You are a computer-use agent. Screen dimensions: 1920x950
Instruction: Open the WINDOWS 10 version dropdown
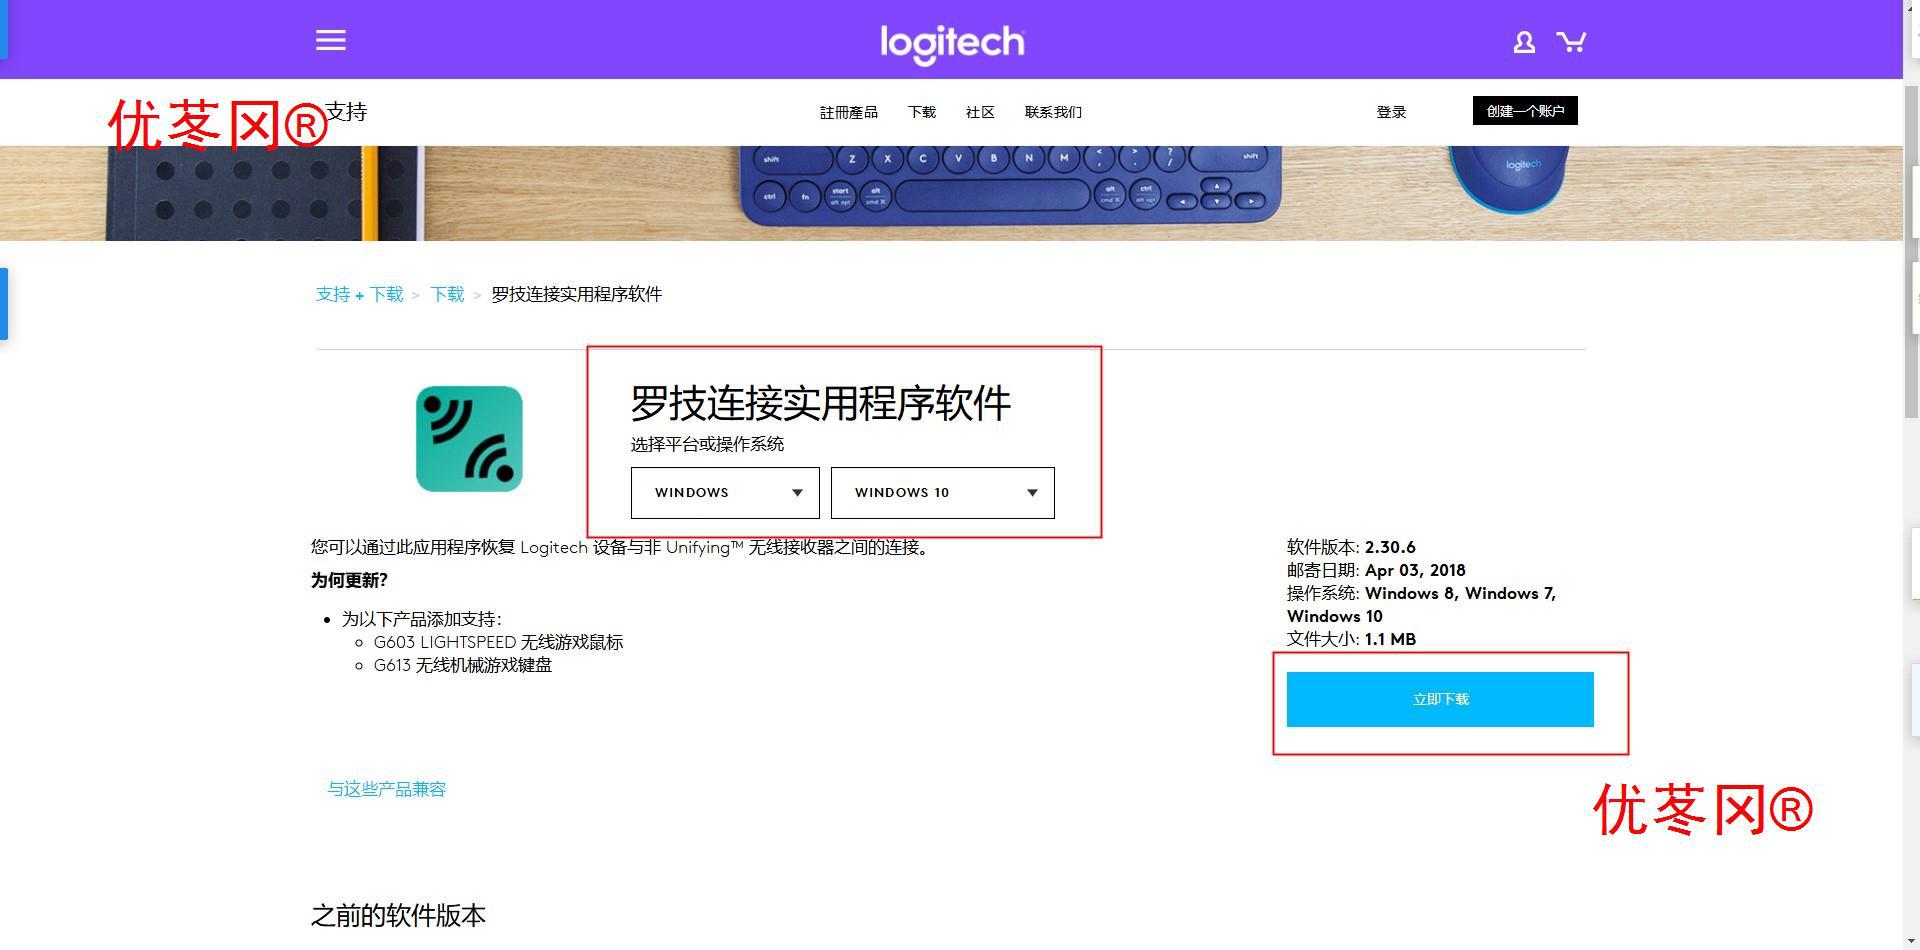click(x=943, y=493)
